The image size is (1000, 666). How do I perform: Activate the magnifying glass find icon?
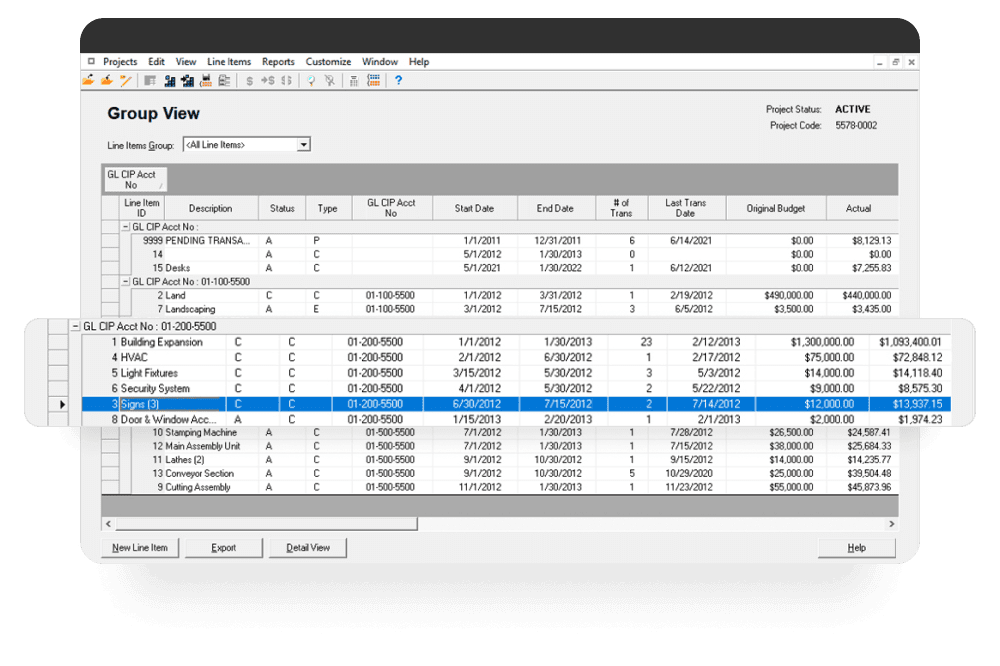[x=310, y=80]
